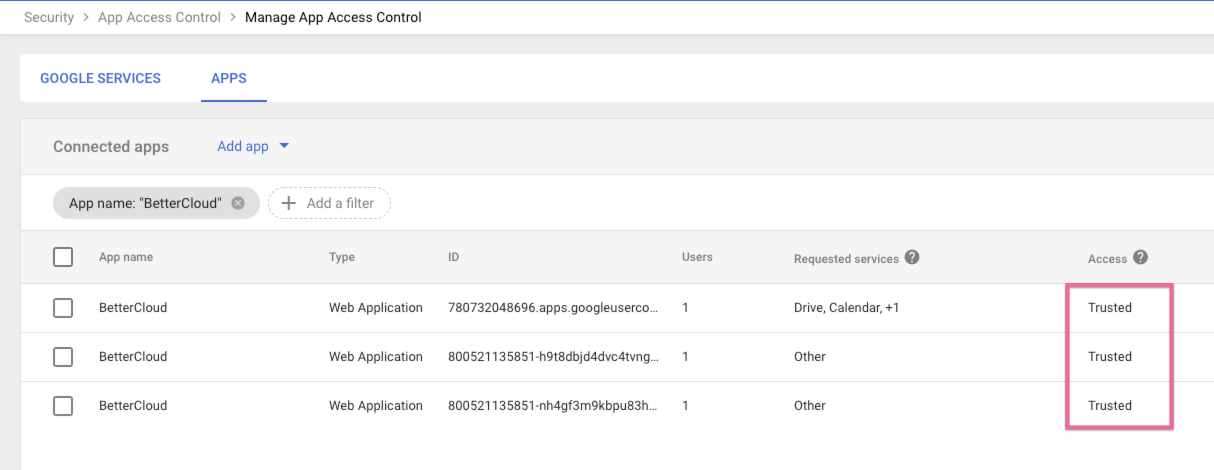Click the help icon beside Access column
This screenshot has height=470, width=1214.
[x=1140, y=257]
